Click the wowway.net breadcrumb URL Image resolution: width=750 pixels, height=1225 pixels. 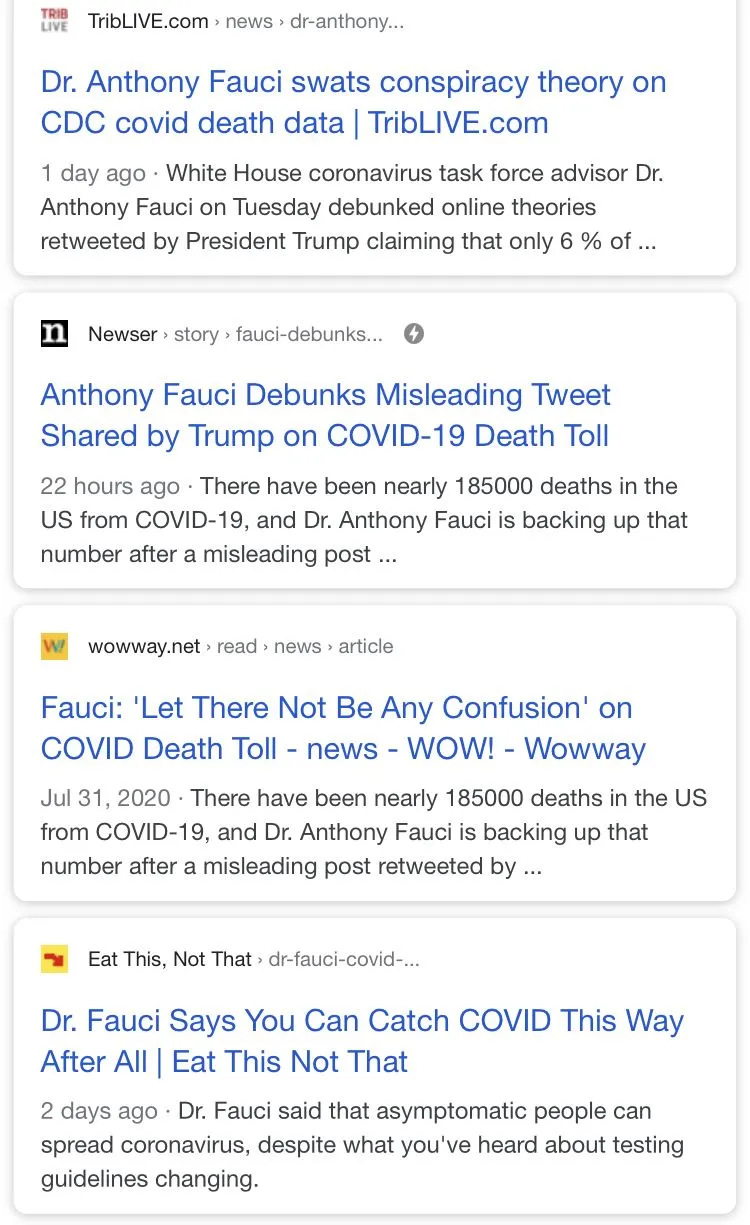(240, 646)
